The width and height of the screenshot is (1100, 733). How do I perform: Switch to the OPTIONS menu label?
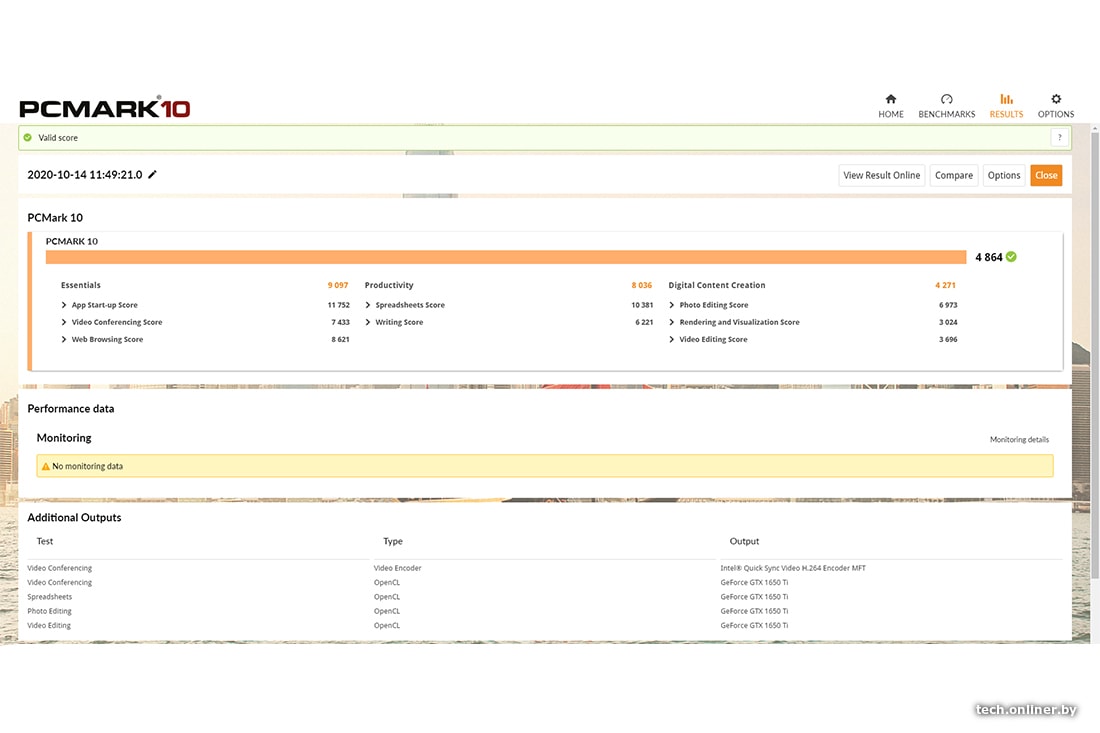pos(1056,114)
